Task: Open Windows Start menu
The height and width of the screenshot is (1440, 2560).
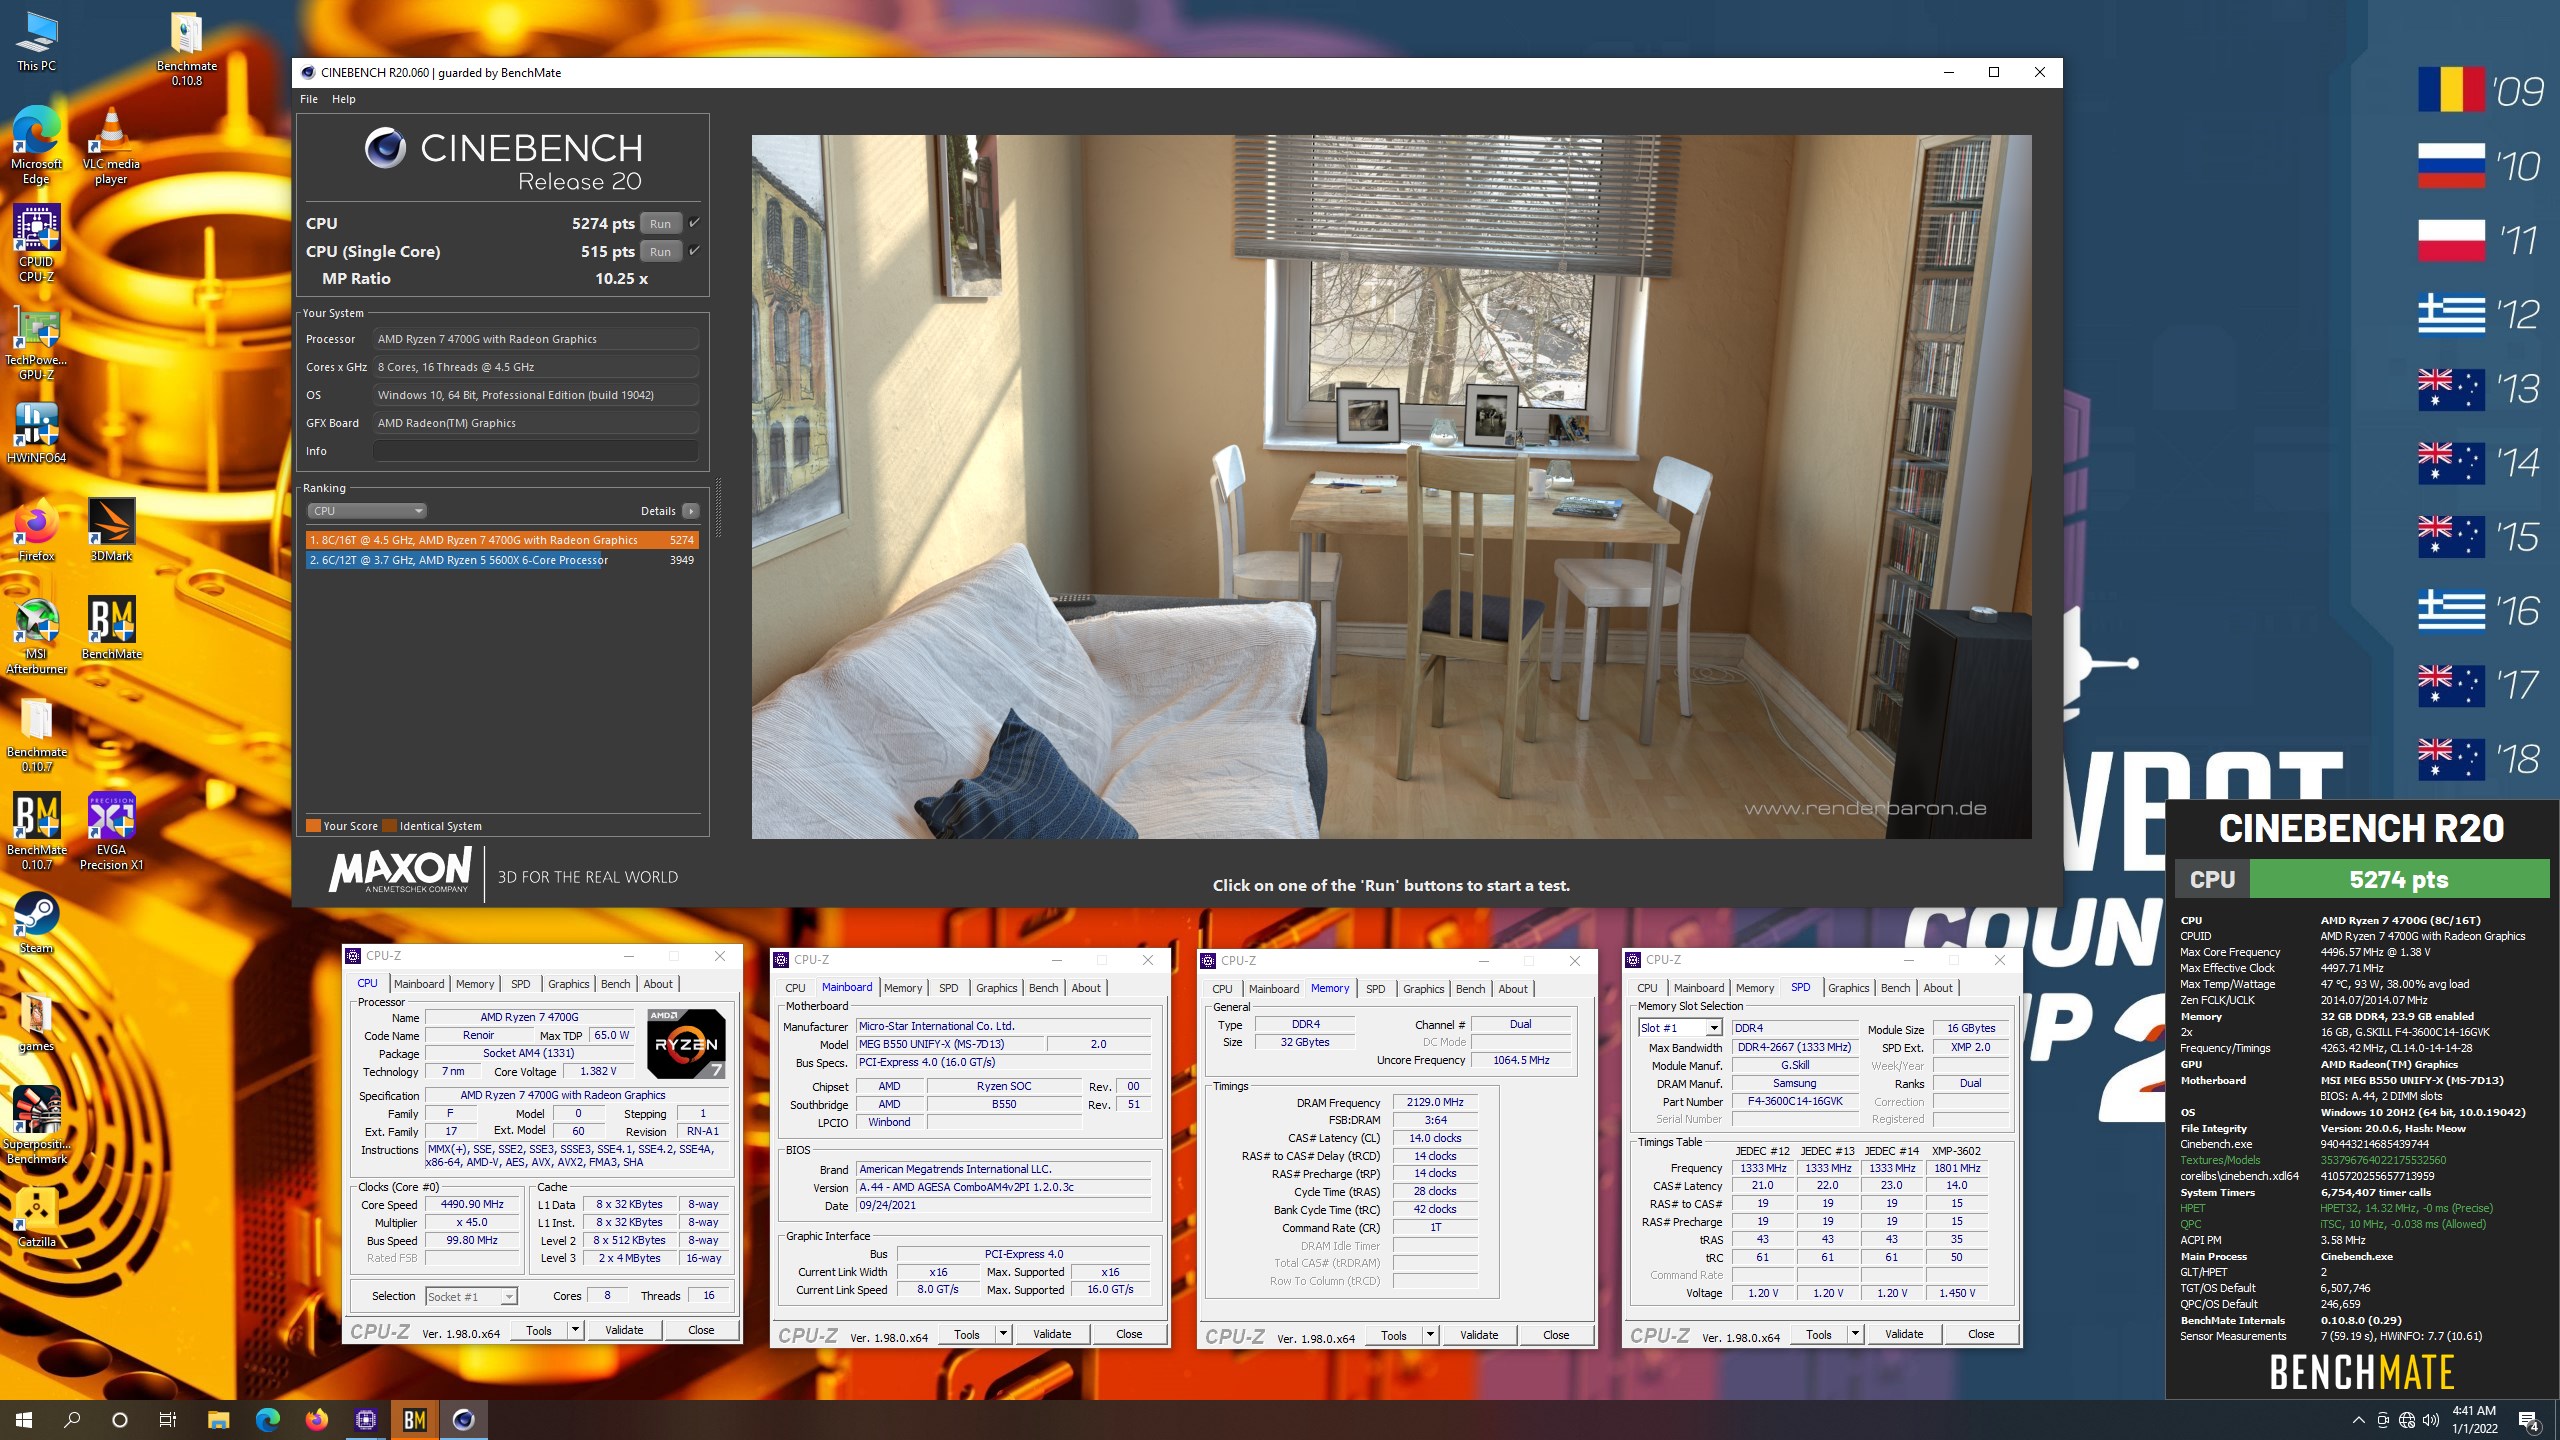Action: 24,1420
